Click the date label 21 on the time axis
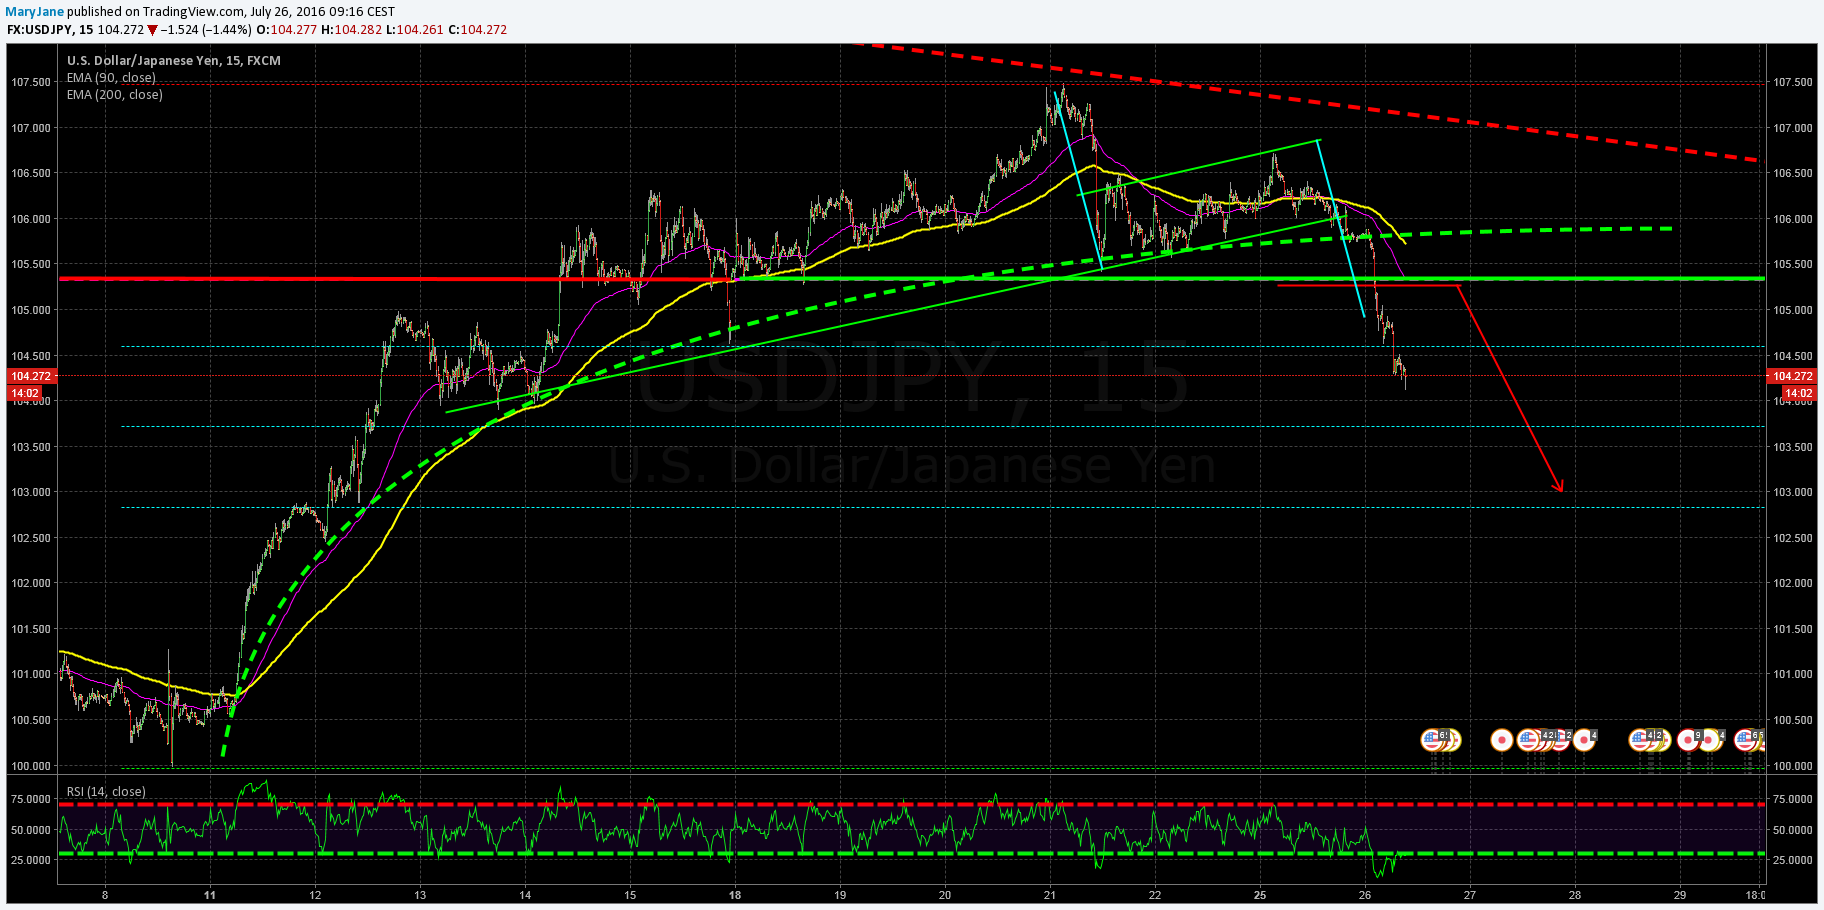The height and width of the screenshot is (910, 1824). [x=1050, y=895]
